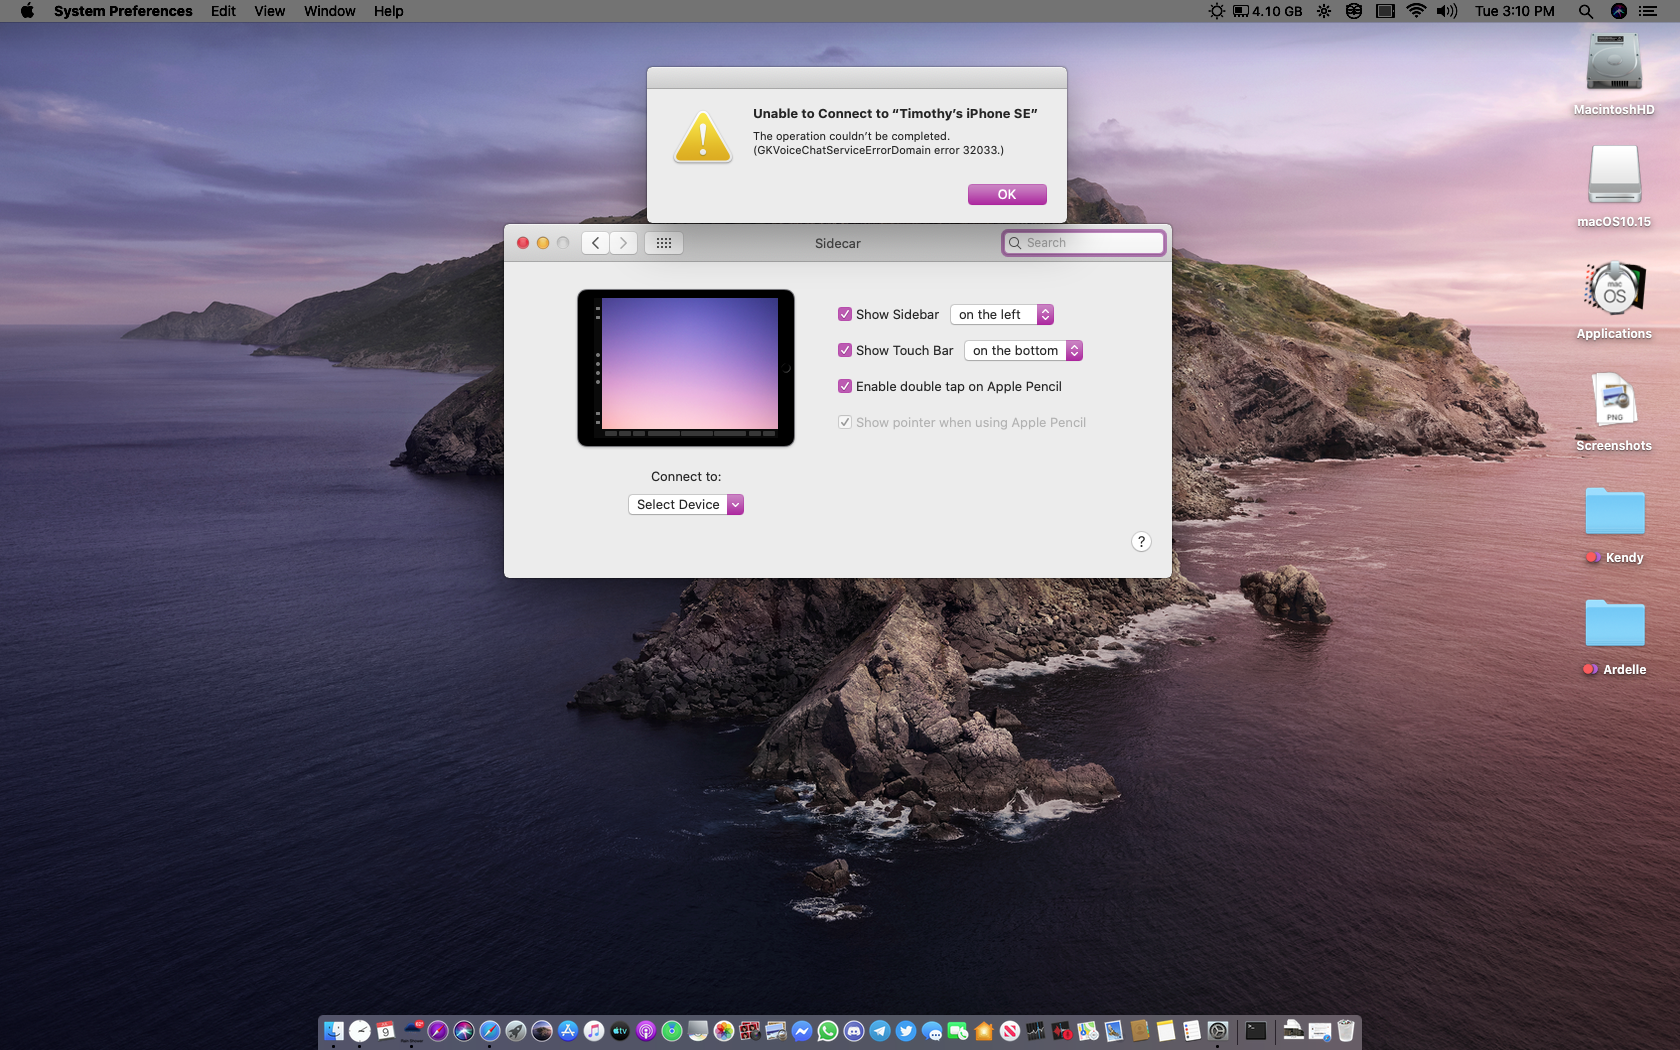
Task: Open Apple TV app from the Dock
Action: (620, 1031)
